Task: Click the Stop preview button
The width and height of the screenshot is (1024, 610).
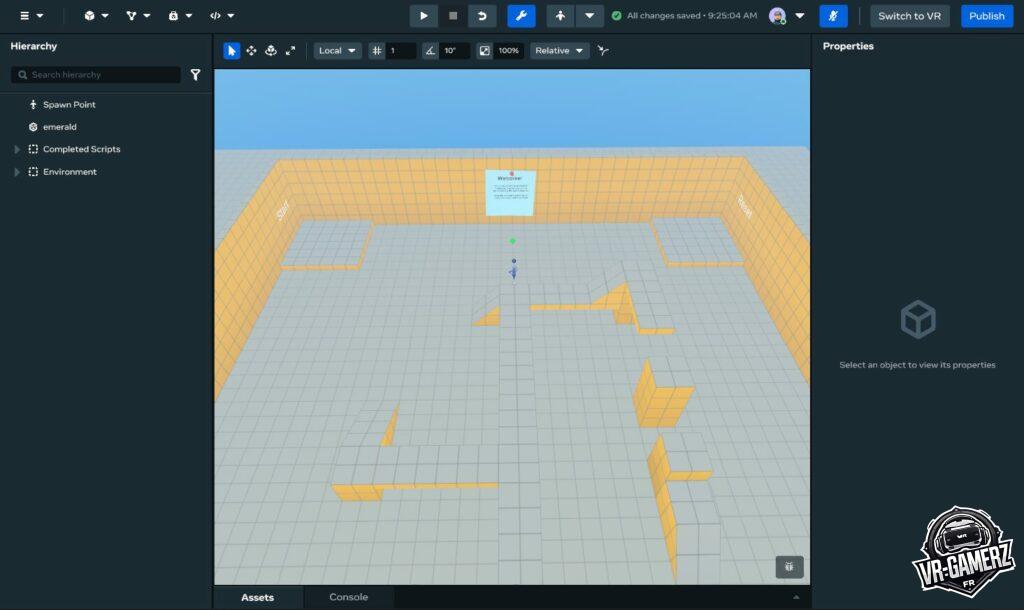Action: pos(453,16)
